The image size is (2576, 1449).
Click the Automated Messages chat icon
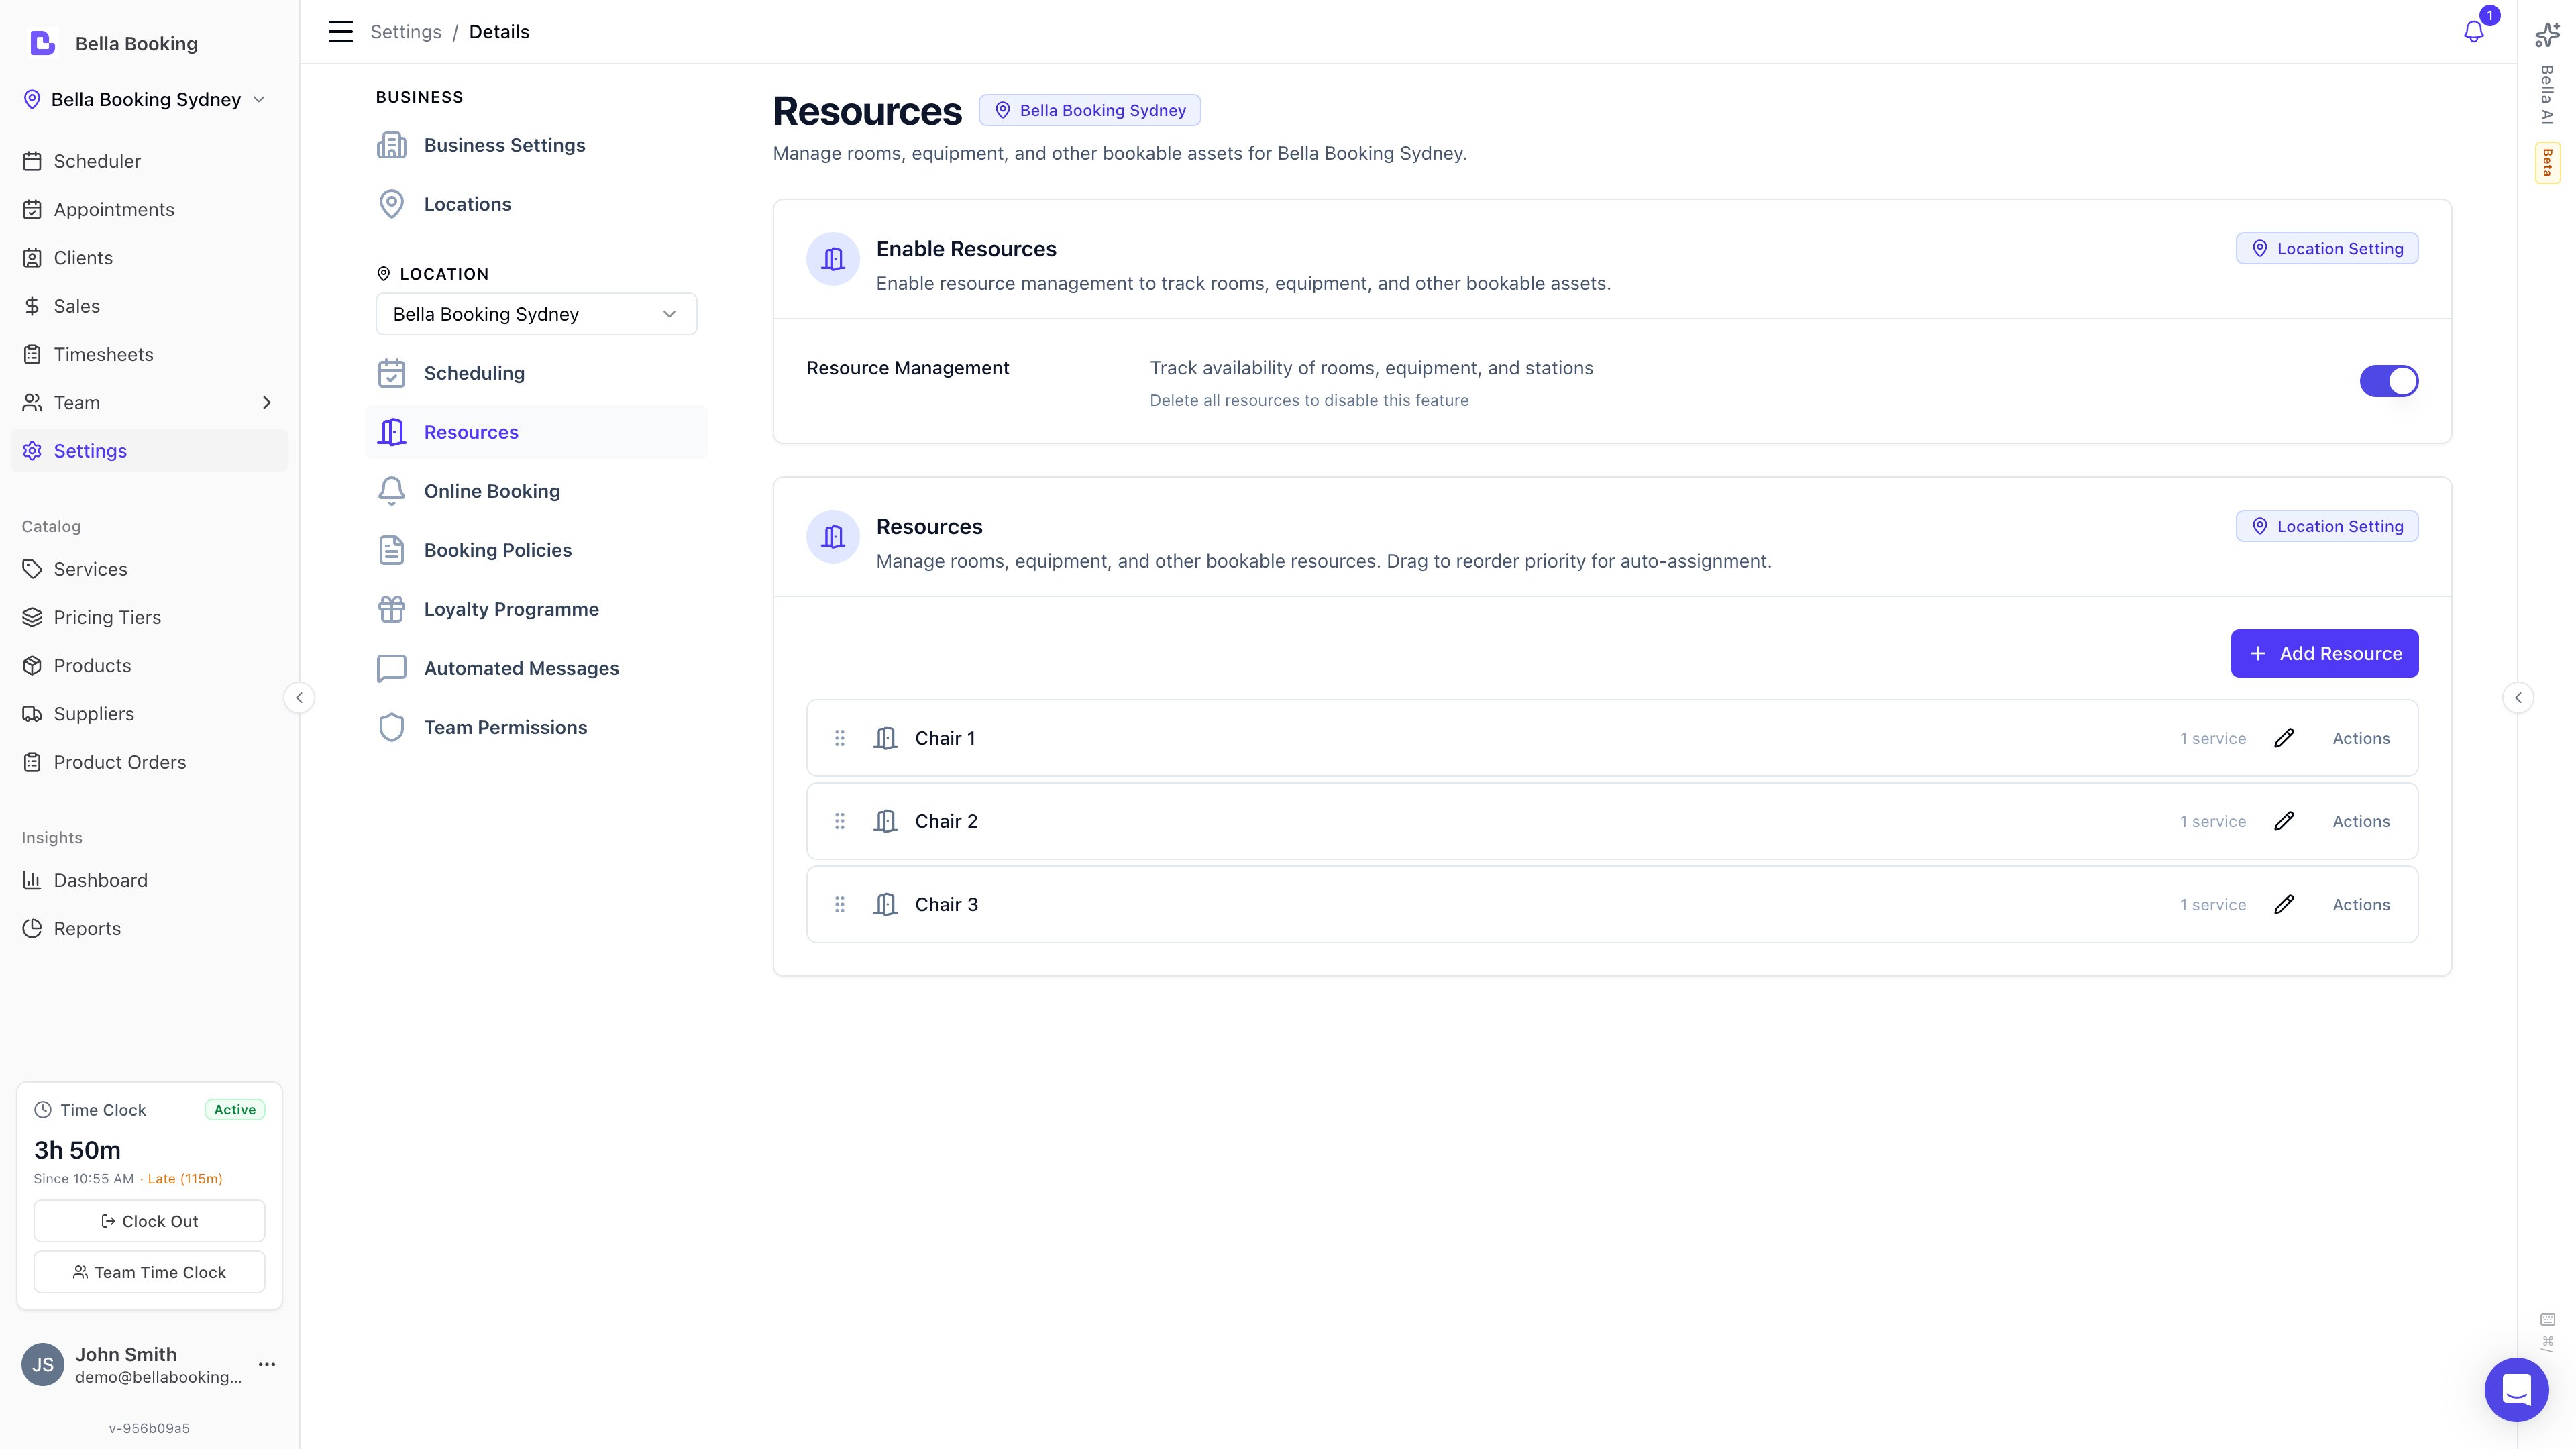[x=392, y=668]
